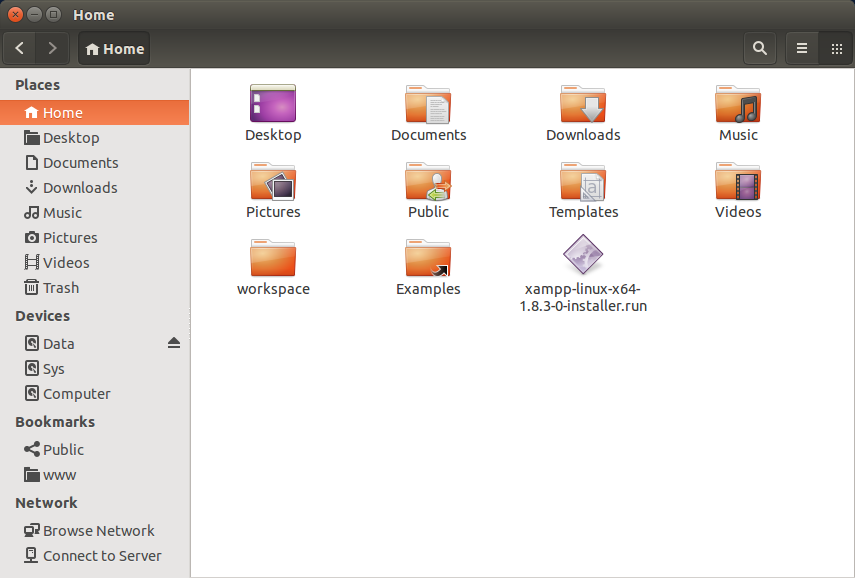
Task: Open the Desktop folder icon
Action: click(x=273, y=104)
